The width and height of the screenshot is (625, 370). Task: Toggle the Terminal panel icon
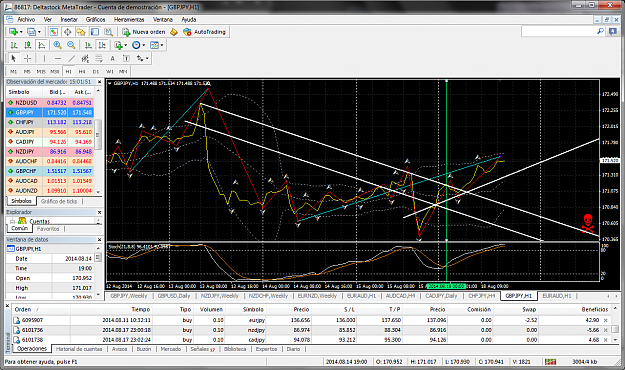94,32
